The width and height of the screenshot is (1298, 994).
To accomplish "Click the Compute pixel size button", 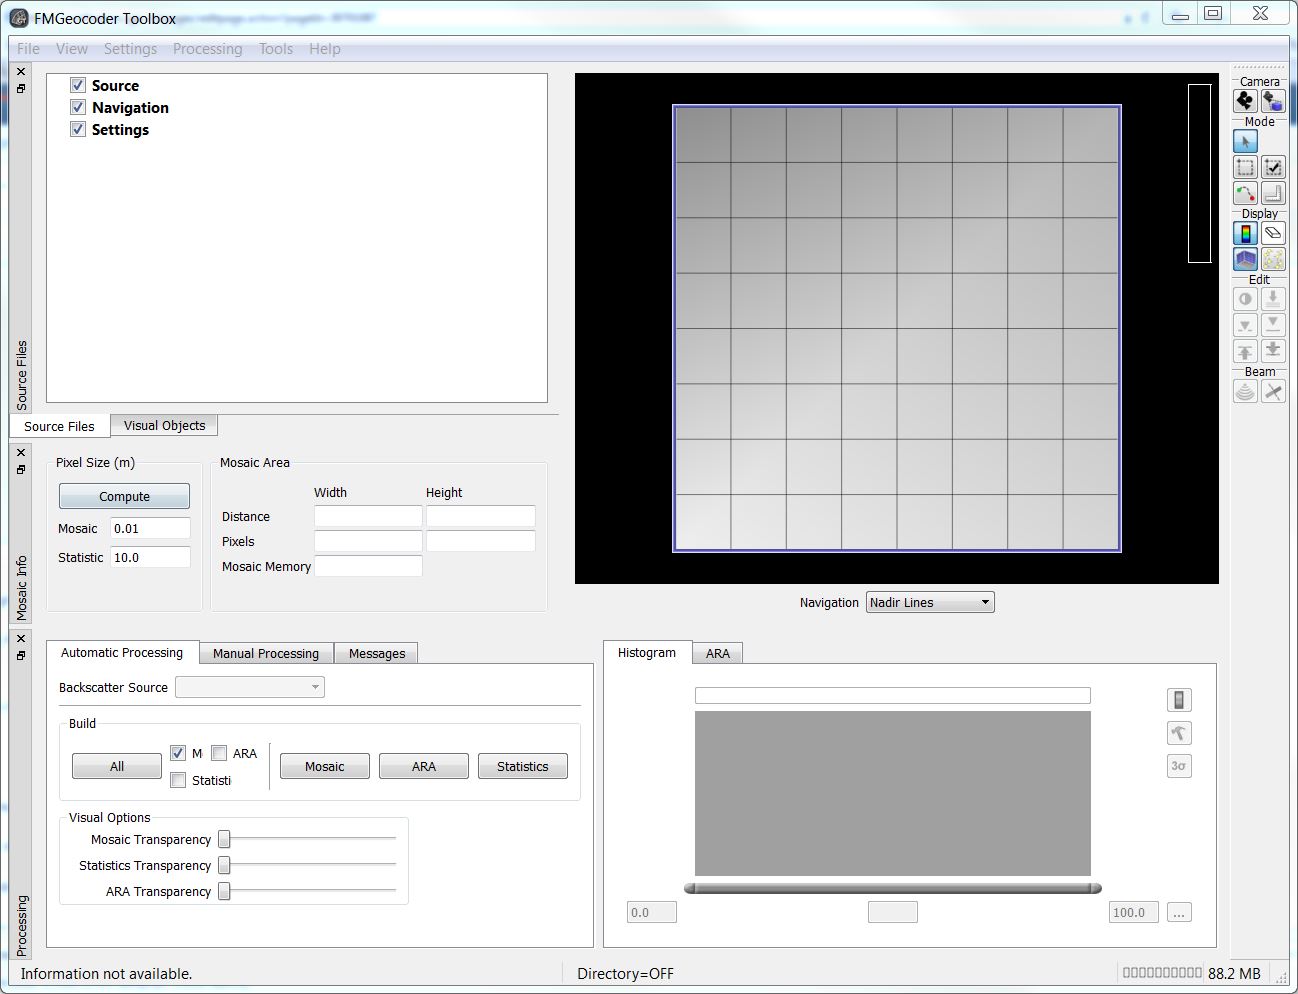I will click(x=124, y=496).
